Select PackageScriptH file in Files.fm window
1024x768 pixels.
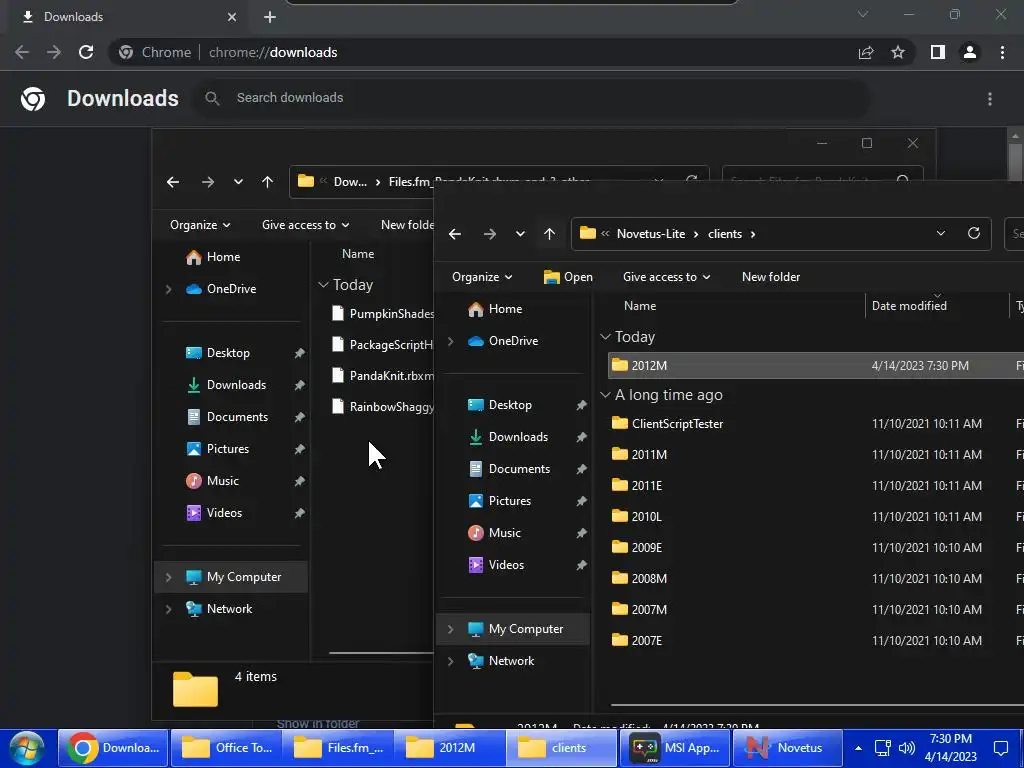(382, 345)
